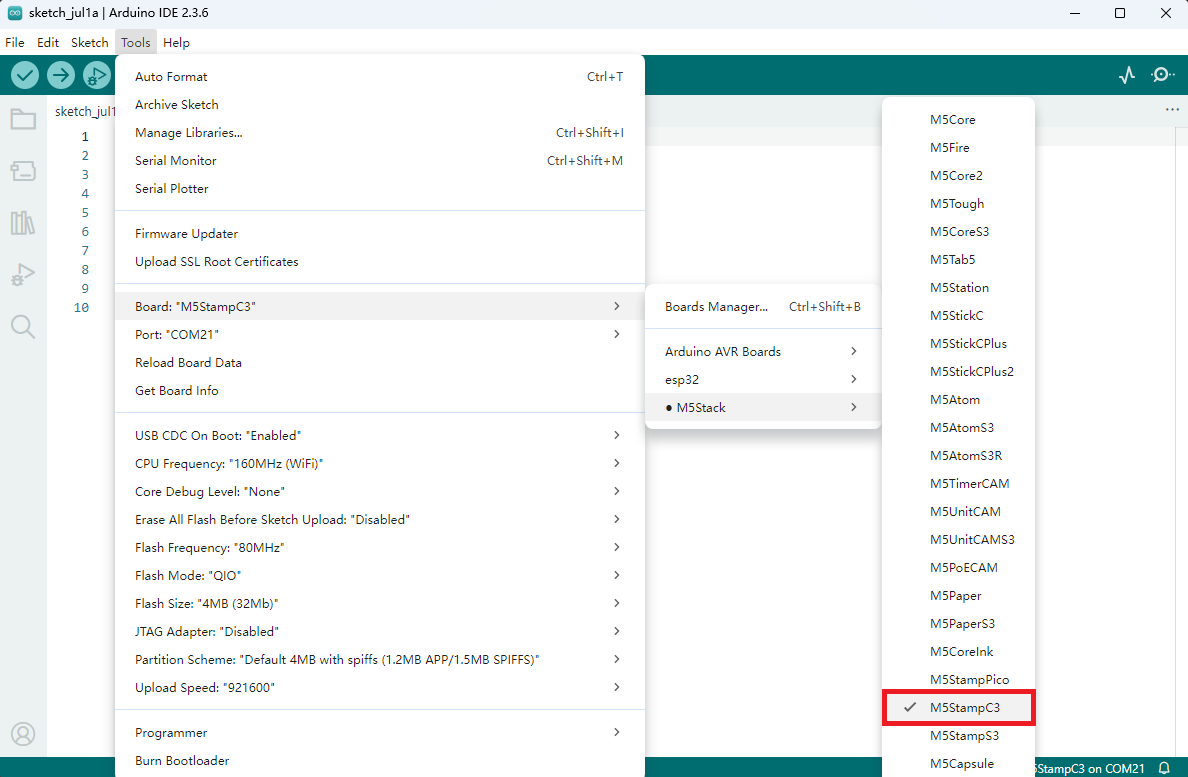Open the Sketchbook folder sidebar icon

(23, 119)
